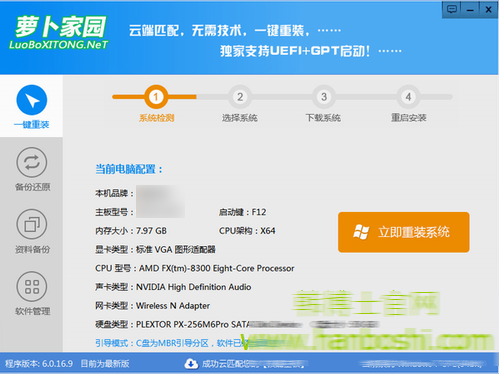
Task: Click the 独家支持UEFI+GPT启动 banner text
Action: (295, 51)
